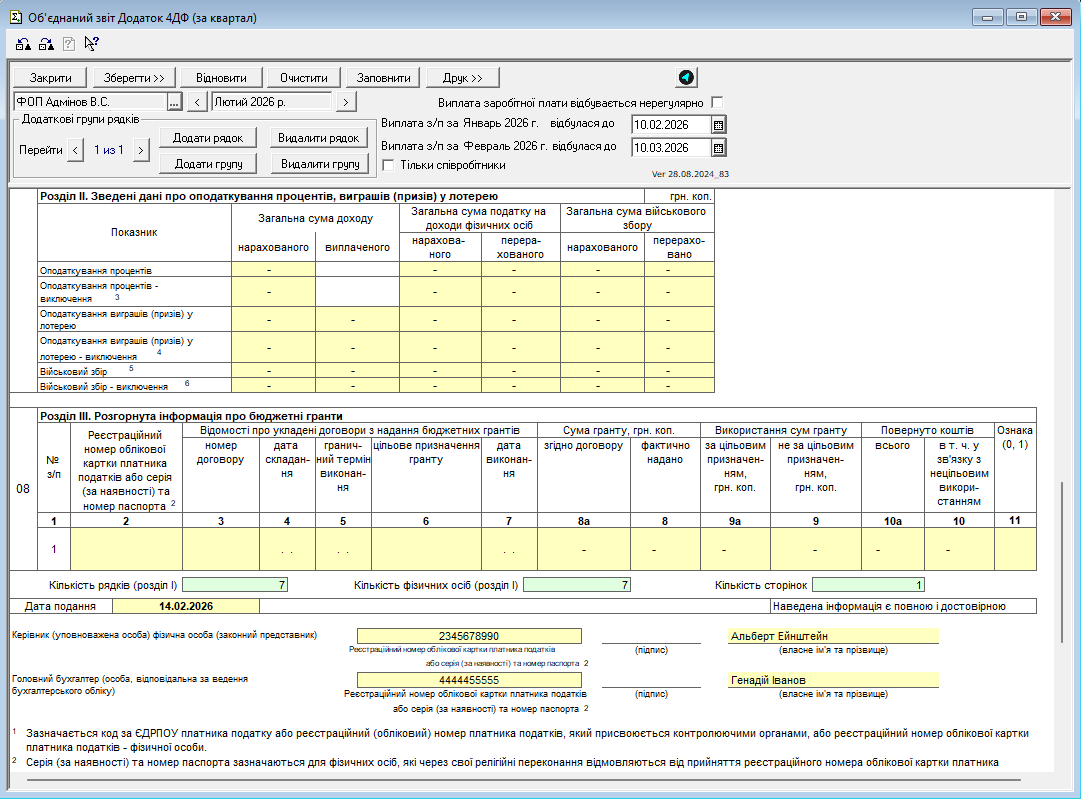The height and width of the screenshot is (799, 1081).
Task: Activate the What's This help cursor icon
Action: click(91, 44)
